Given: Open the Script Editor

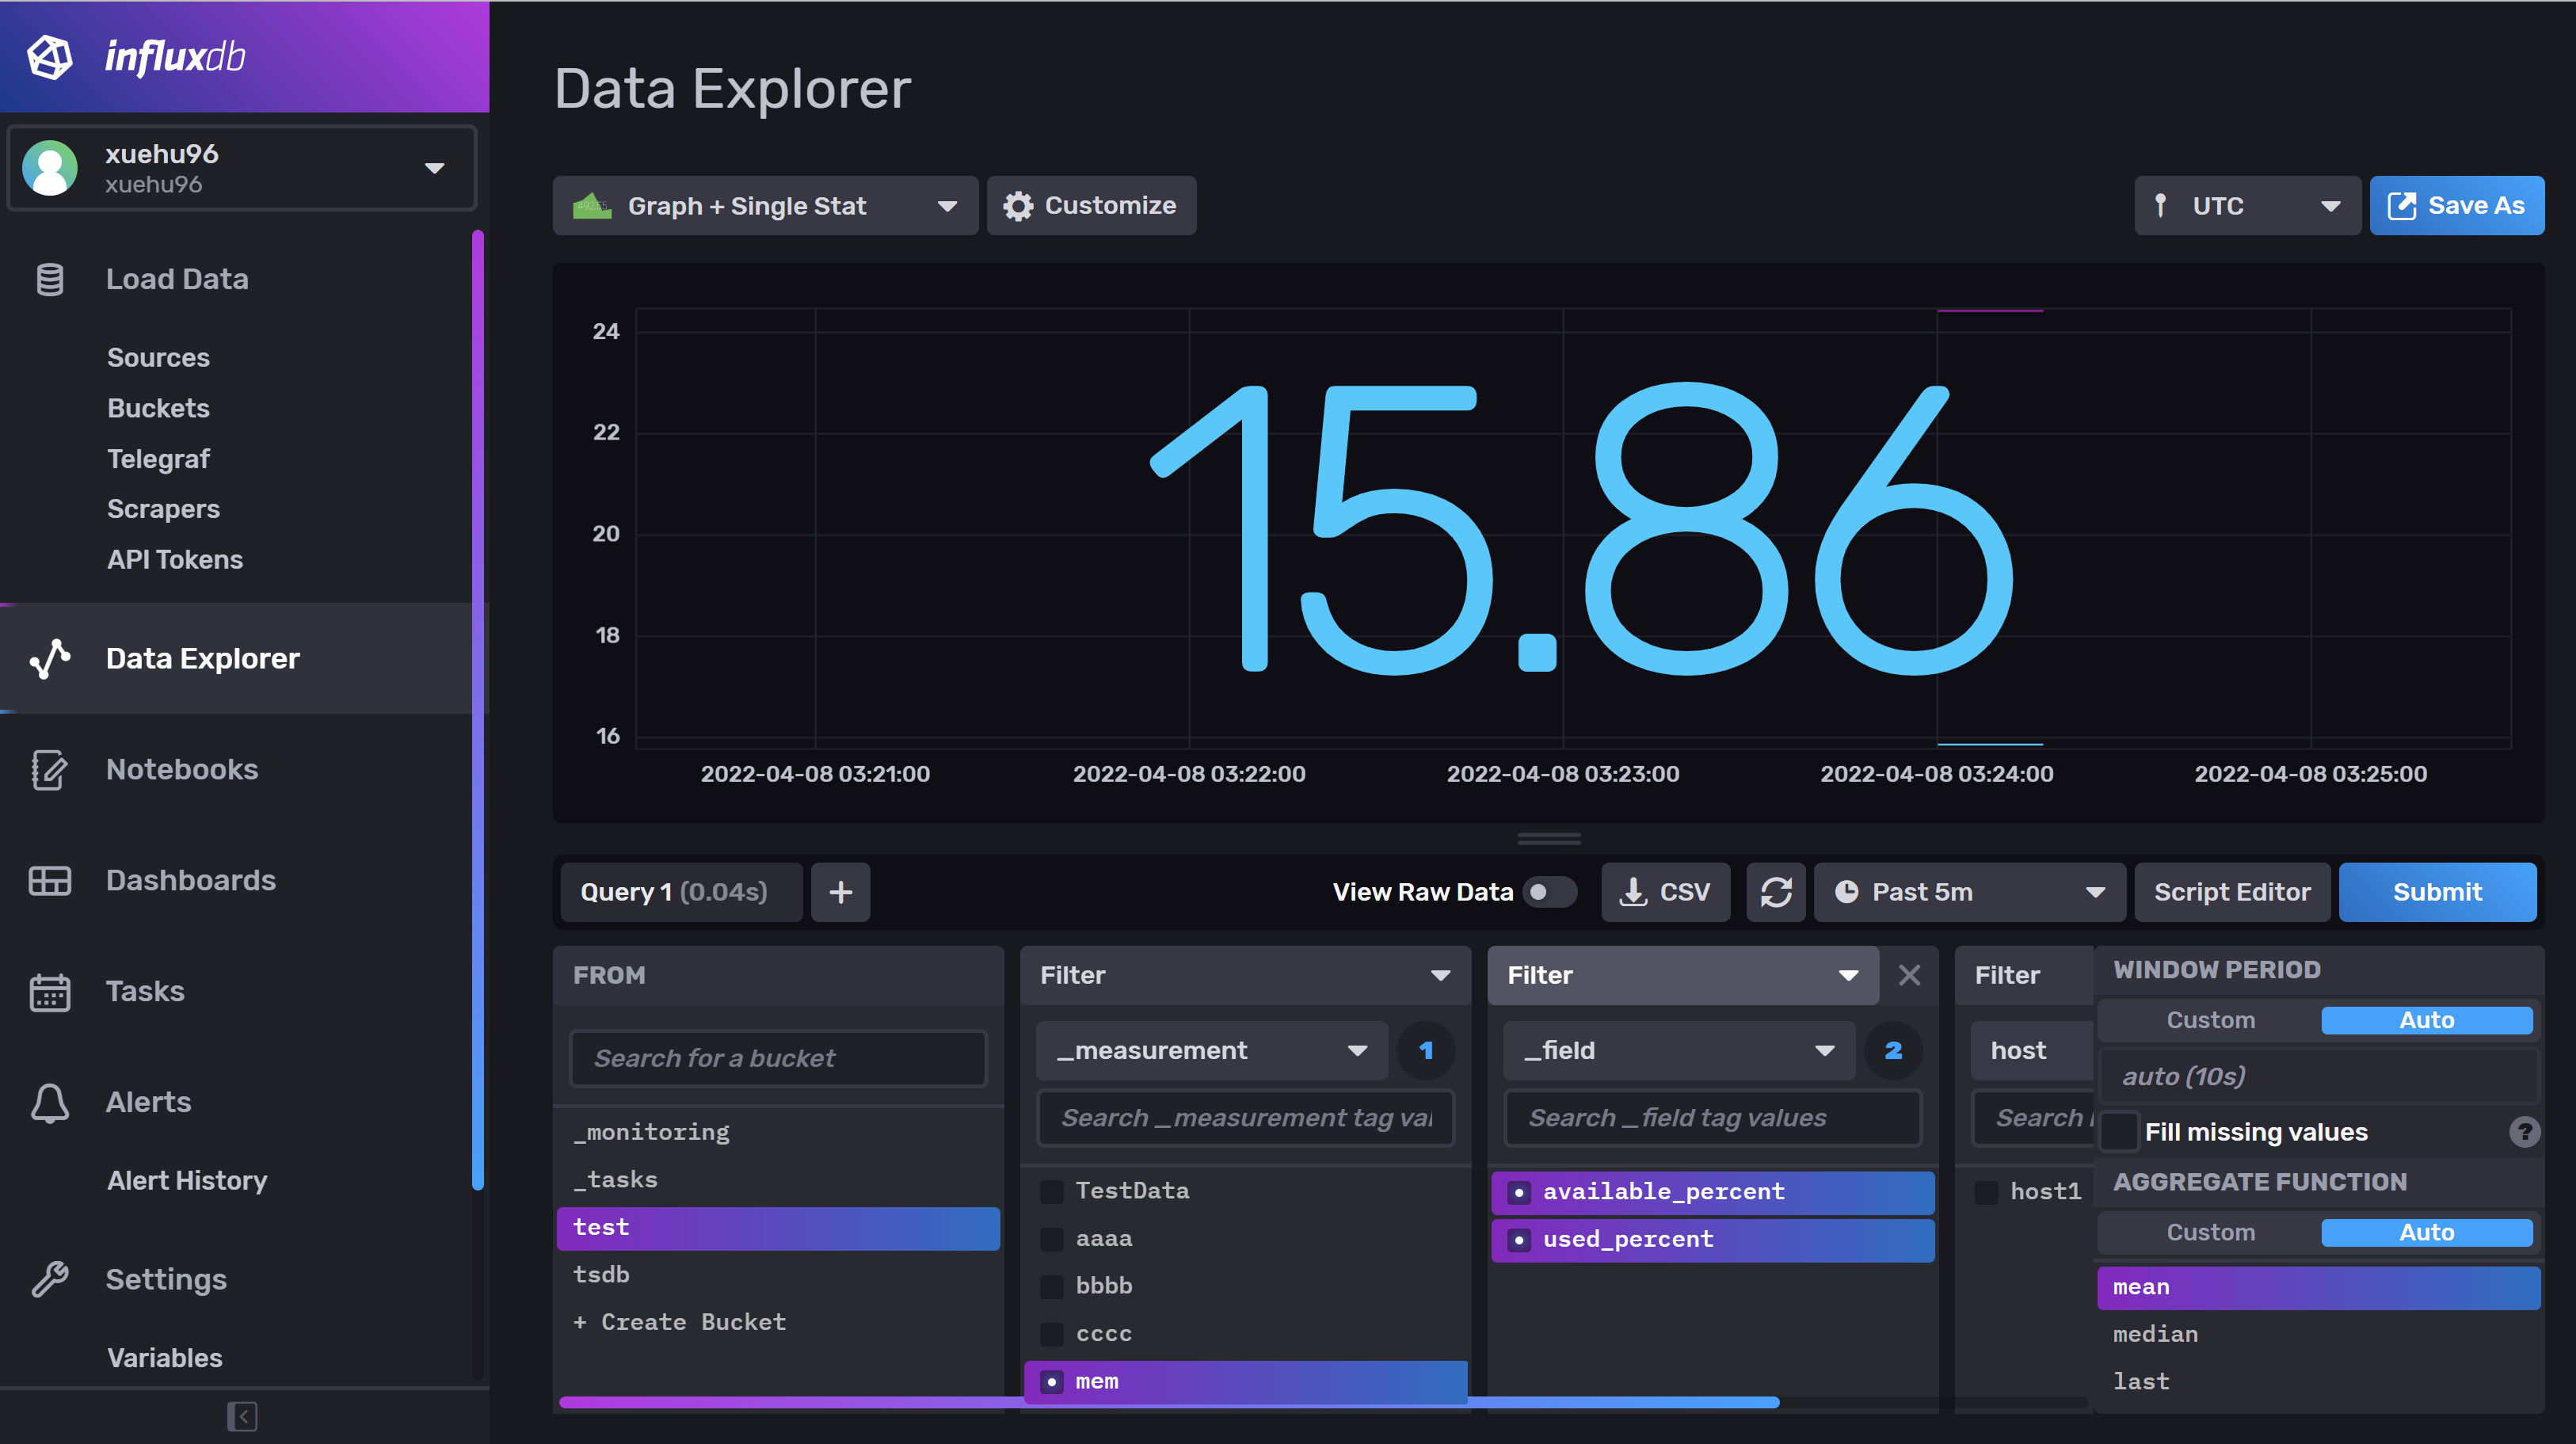Looking at the screenshot, I should tap(2232, 891).
